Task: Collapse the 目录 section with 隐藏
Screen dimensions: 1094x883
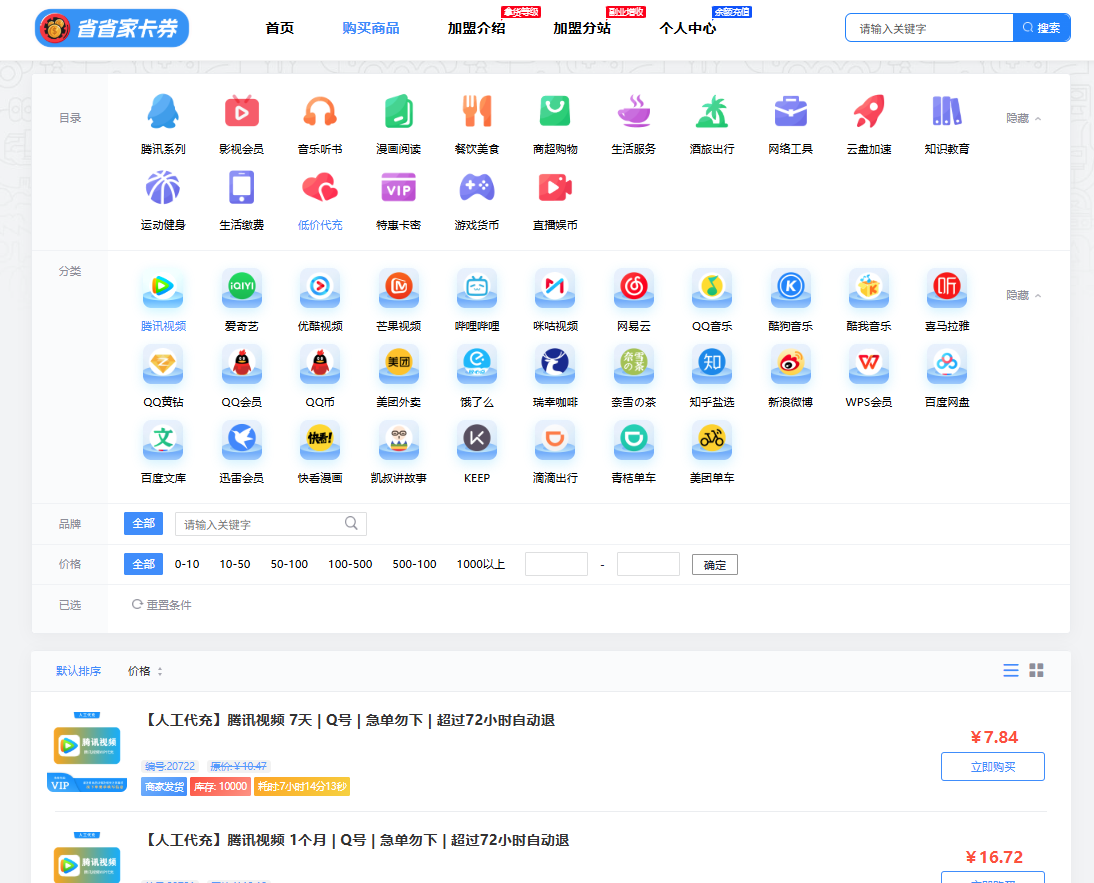Action: [1022, 118]
